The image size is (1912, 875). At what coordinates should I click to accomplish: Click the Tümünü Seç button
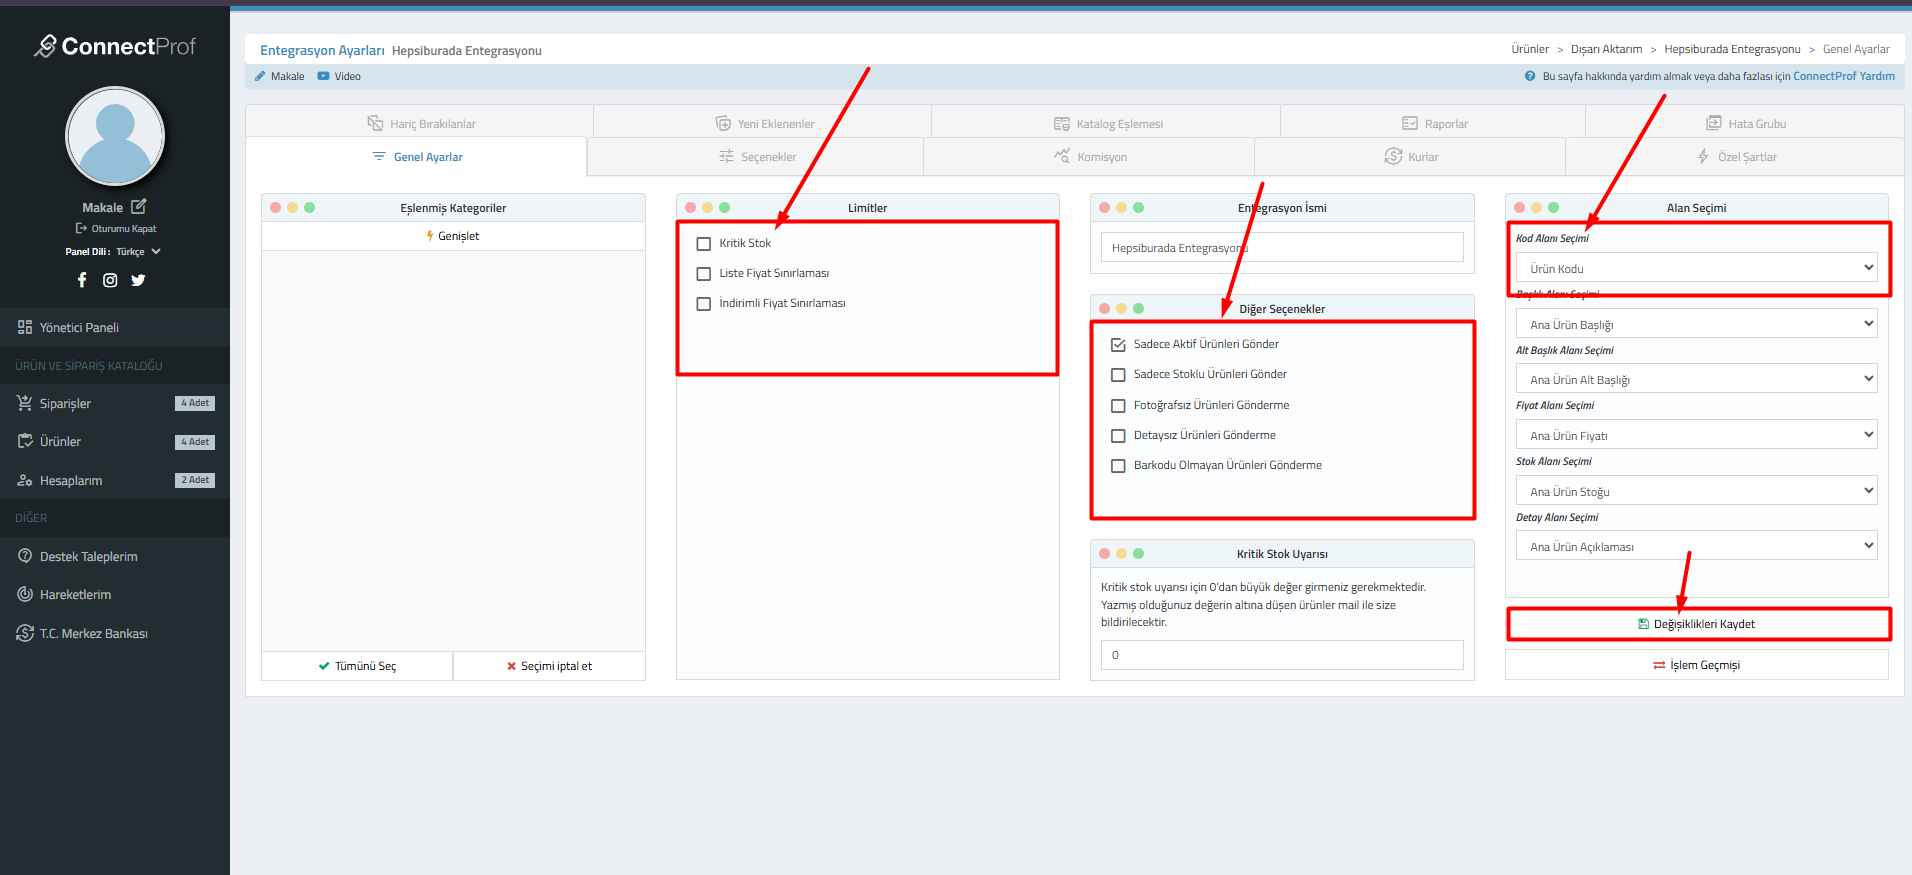click(x=357, y=666)
